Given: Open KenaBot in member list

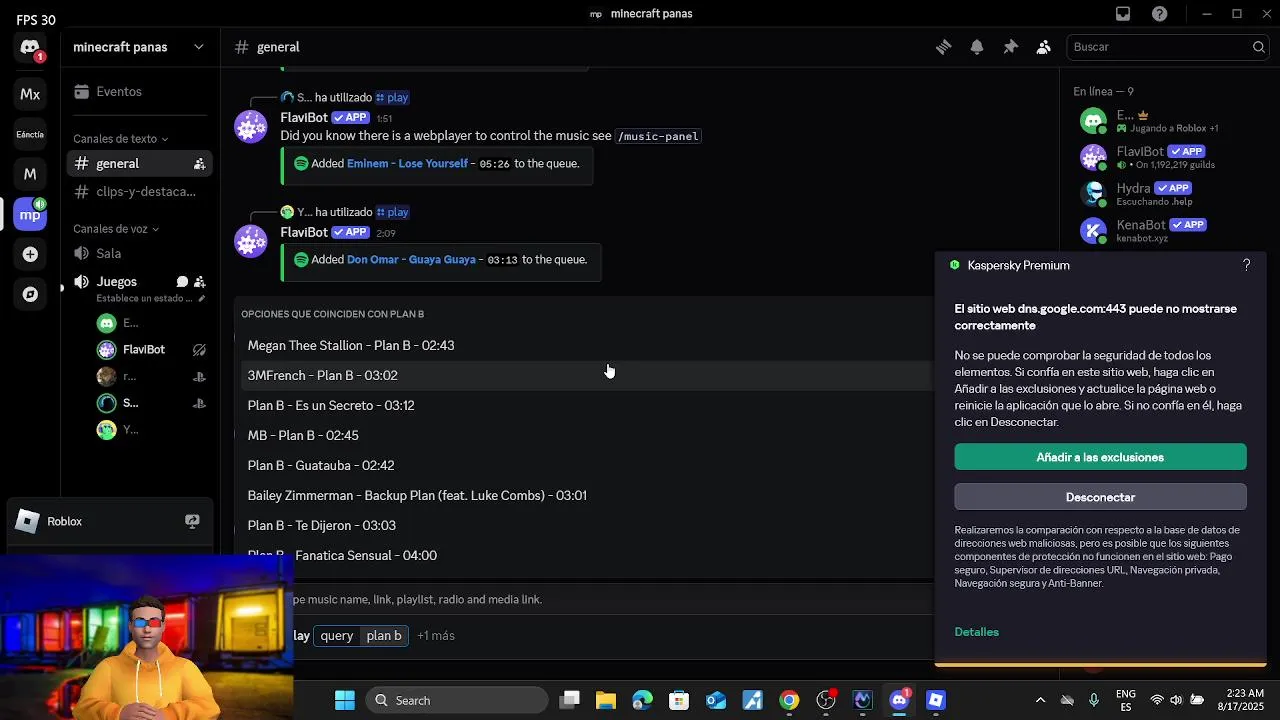Looking at the screenshot, I should click(1166, 231).
